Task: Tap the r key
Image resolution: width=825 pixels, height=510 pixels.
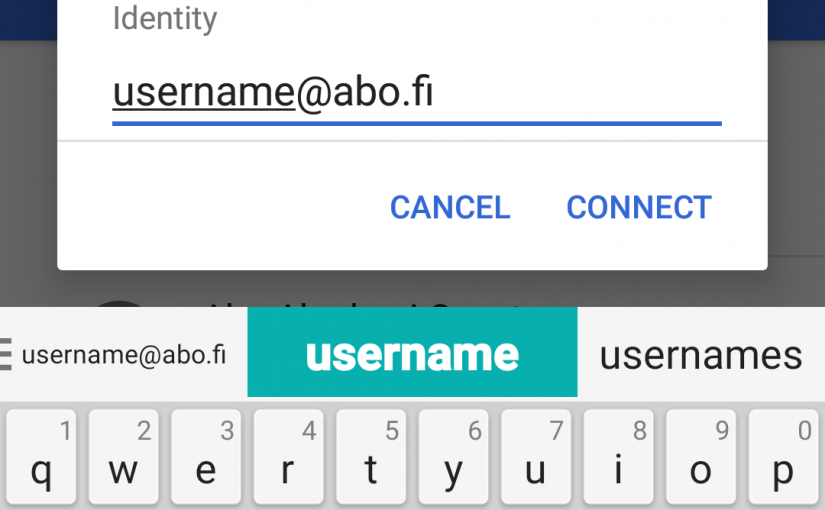Action: [x=288, y=457]
